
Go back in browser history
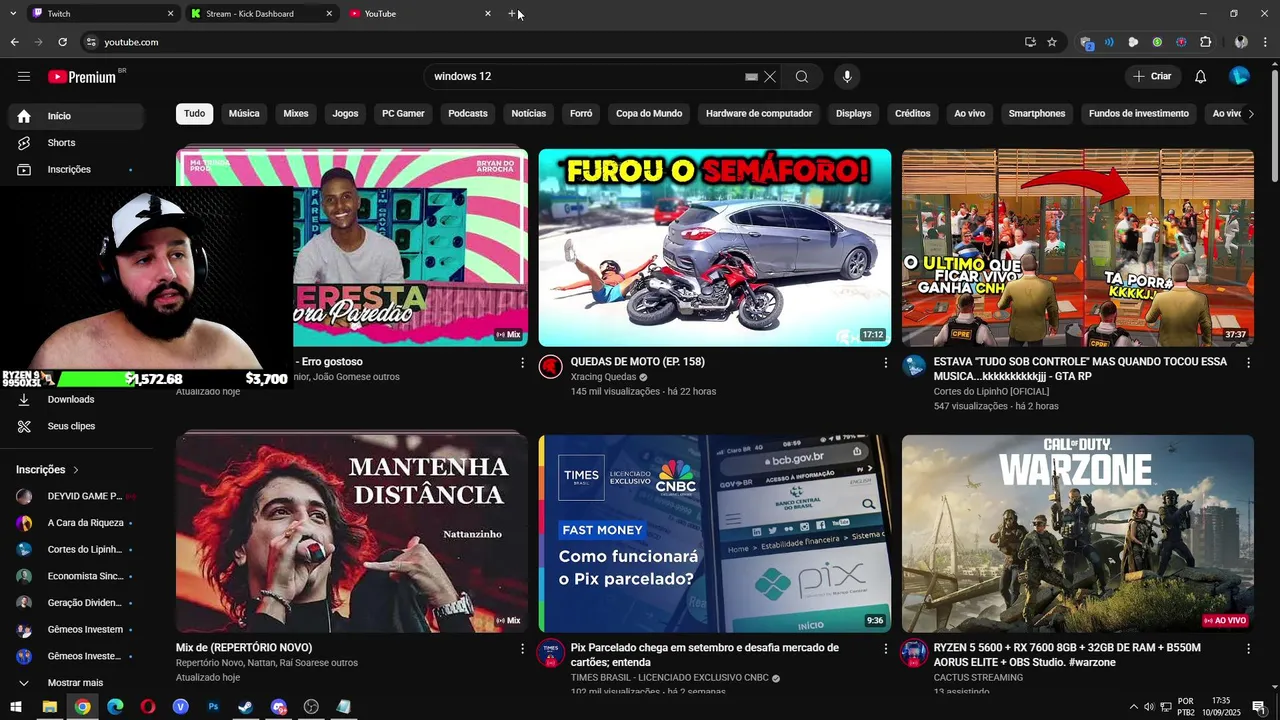click(14, 42)
